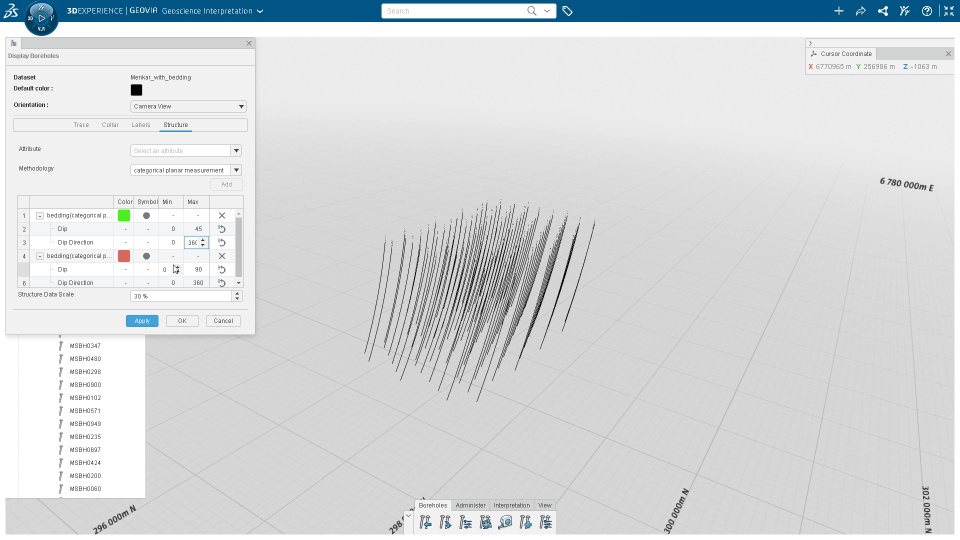This screenshot has width=960, height=540.
Task: Expand the Cursor Coordinate panel chevron
Action: coord(810,43)
